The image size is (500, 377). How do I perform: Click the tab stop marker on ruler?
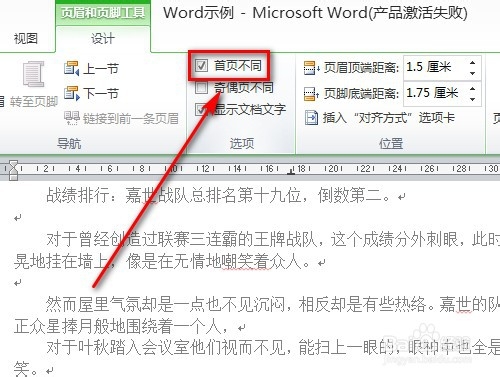(x=291, y=171)
